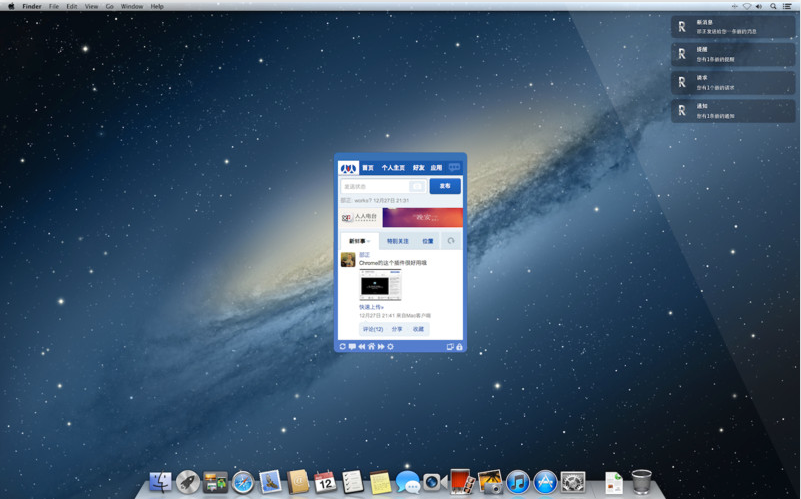The image size is (801, 499).
Task: Open the poster's name link above Chrome post
Action: 364,254
